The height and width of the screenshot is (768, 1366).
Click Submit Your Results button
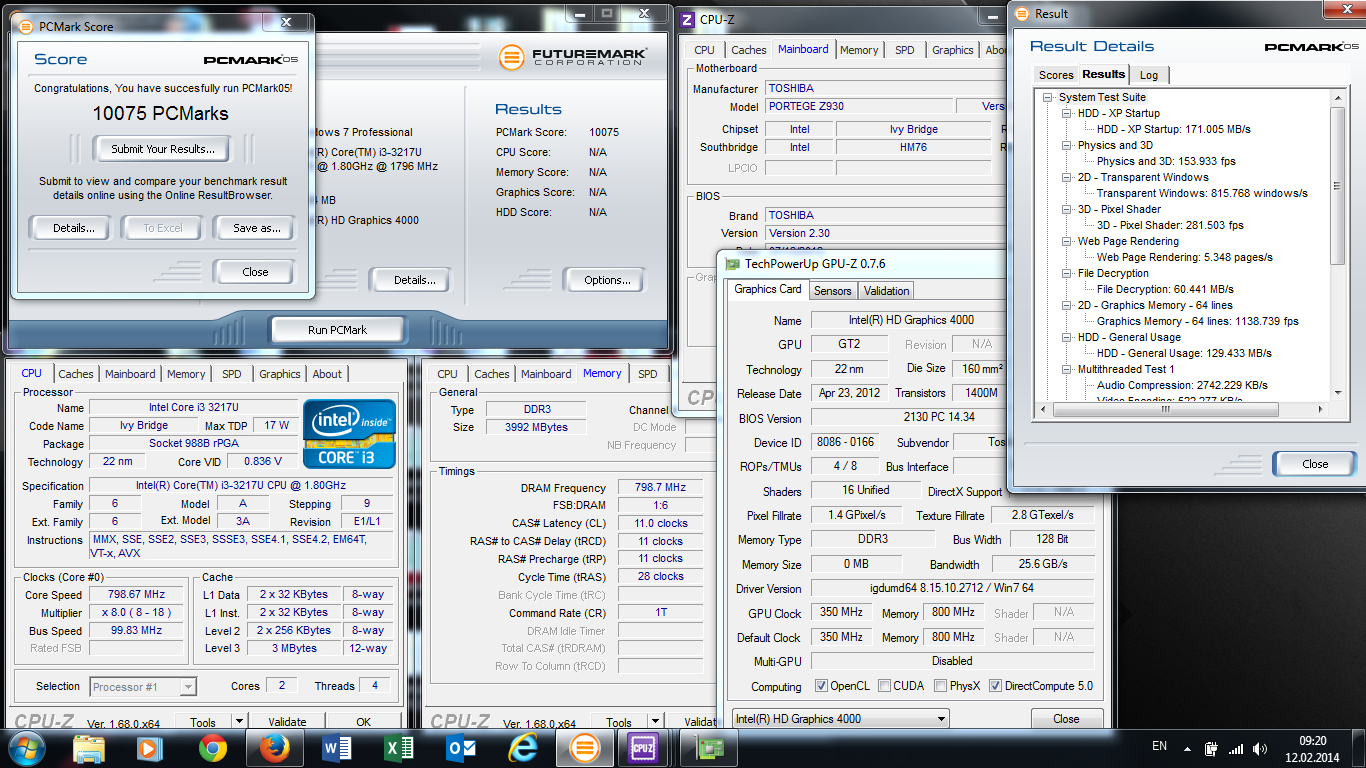(x=162, y=149)
